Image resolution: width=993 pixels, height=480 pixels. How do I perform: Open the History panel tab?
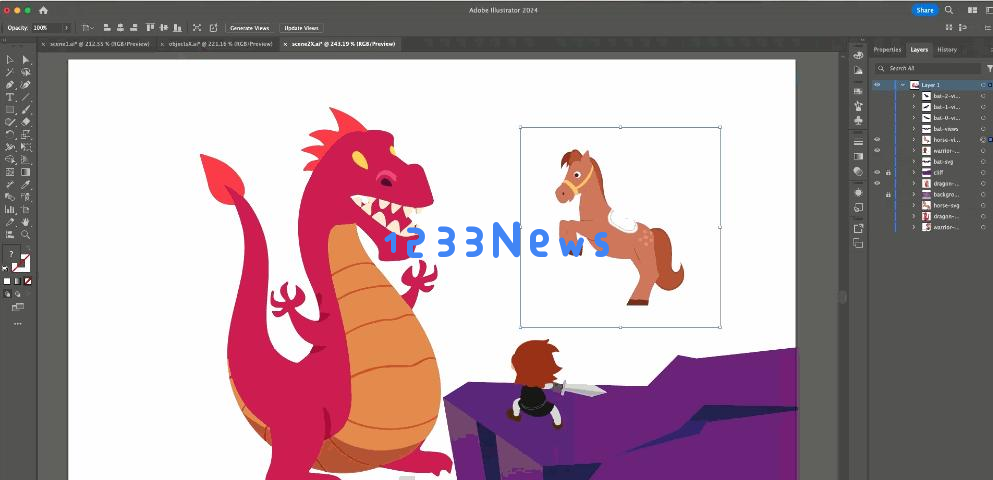(947, 49)
